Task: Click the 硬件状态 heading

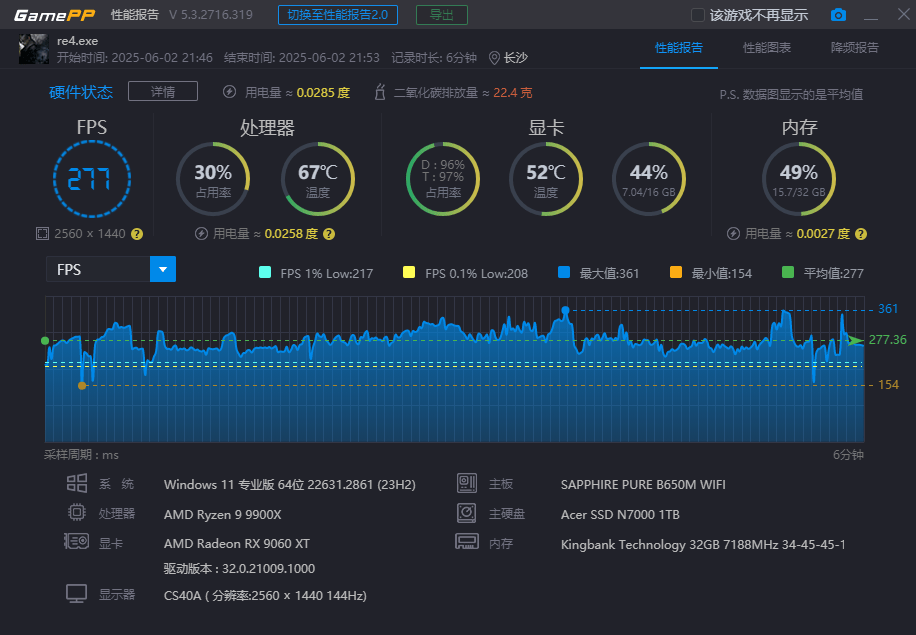Action: [81, 92]
